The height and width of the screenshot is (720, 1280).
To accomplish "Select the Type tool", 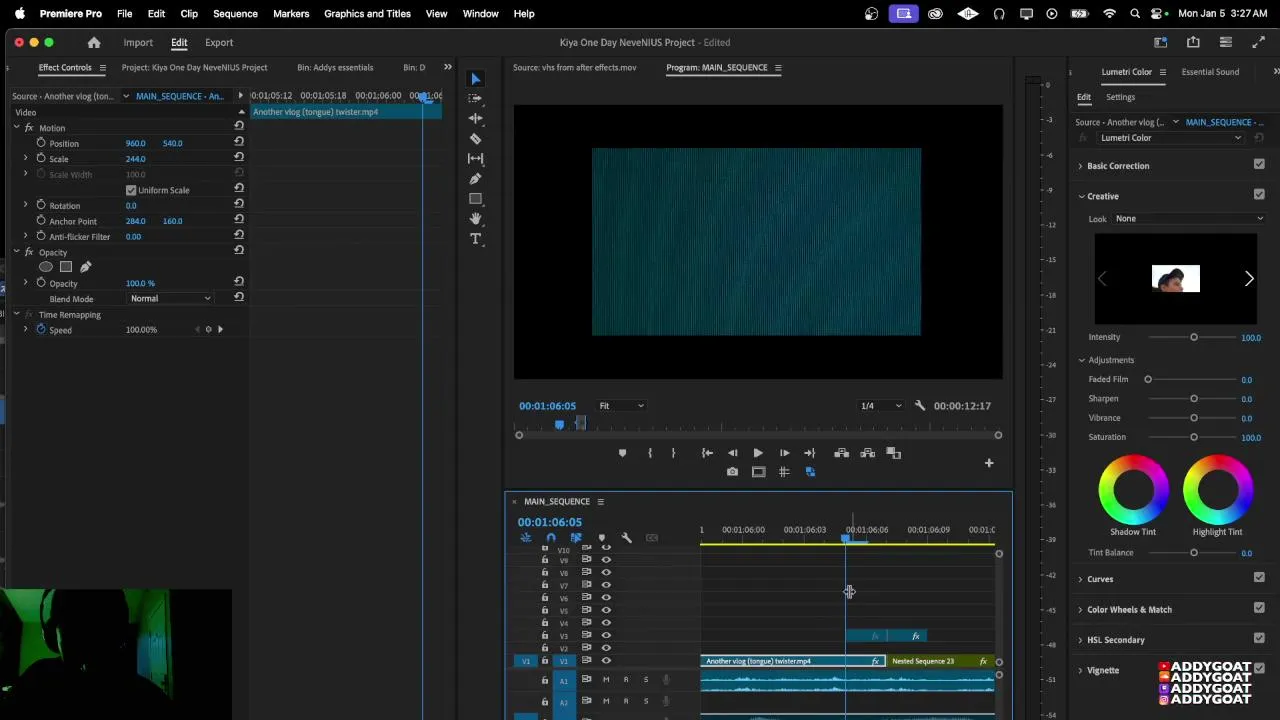I will [476, 239].
